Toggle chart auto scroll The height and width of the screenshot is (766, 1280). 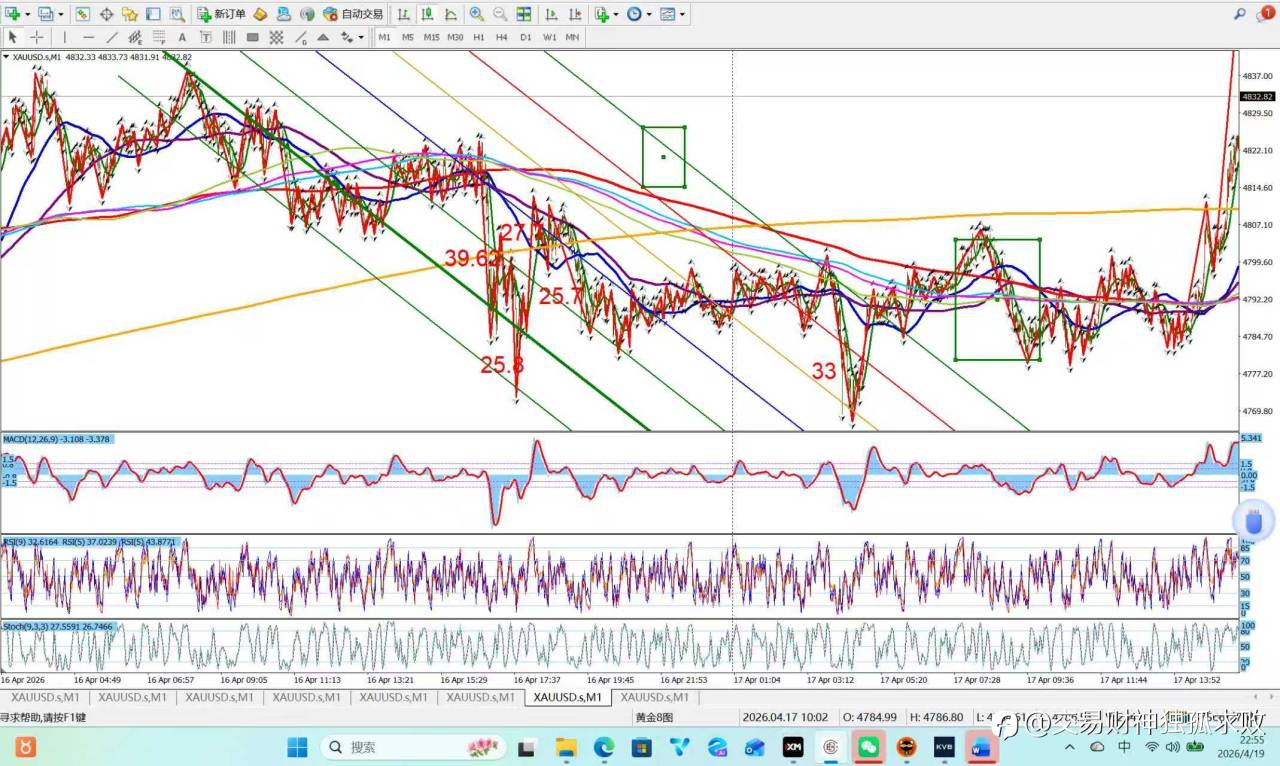pyautogui.click(x=551, y=14)
